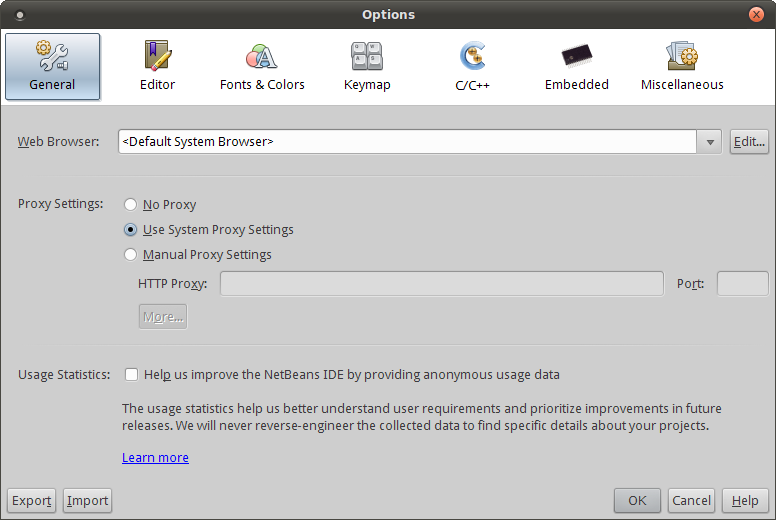The image size is (776, 520).
Task: Click the Edit... button for web browsers
Action: pos(749,142)
